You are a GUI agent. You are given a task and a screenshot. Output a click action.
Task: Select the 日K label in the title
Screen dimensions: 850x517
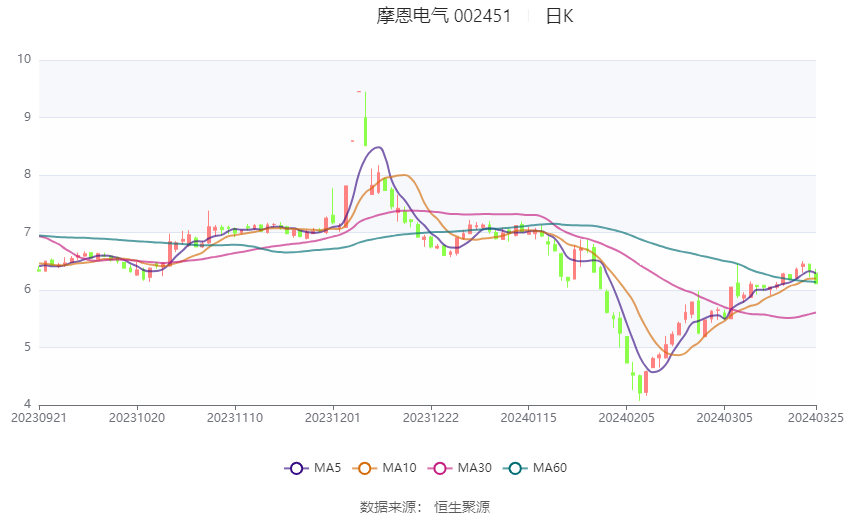click(x=559, y=16)
